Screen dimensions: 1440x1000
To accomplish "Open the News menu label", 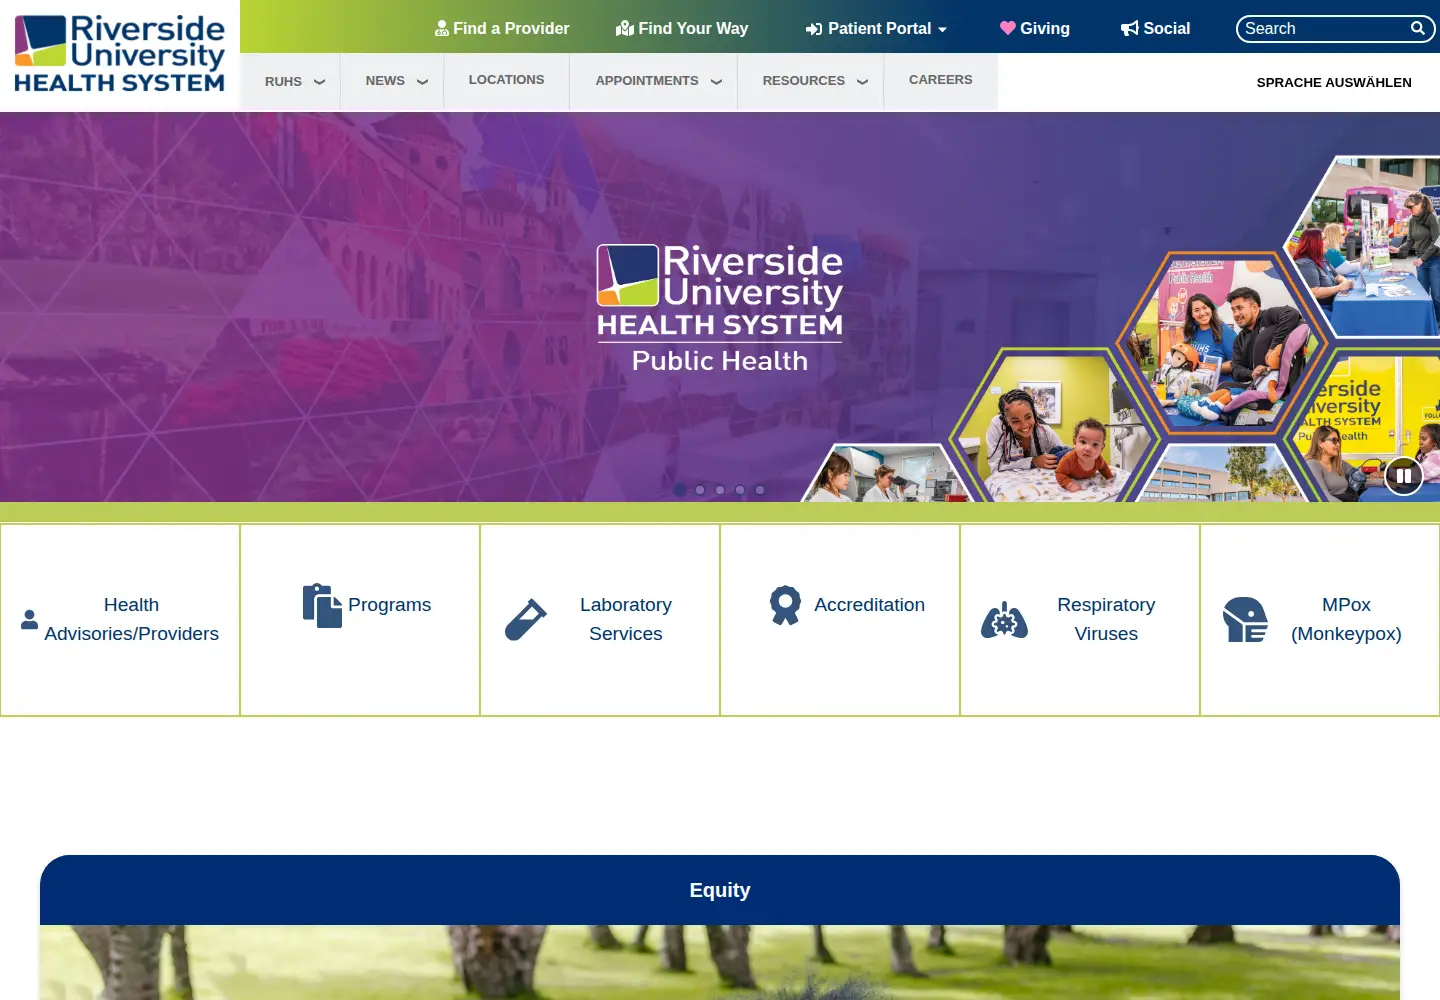I will [385, 81].
